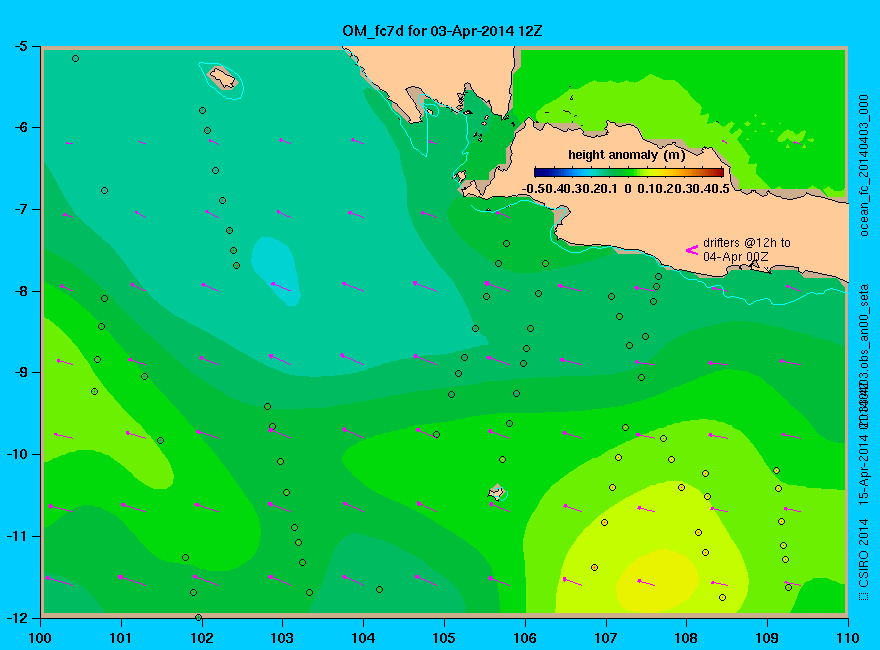Click the 110 longitude axis label

pyautogui.click(x=848, y=638)
